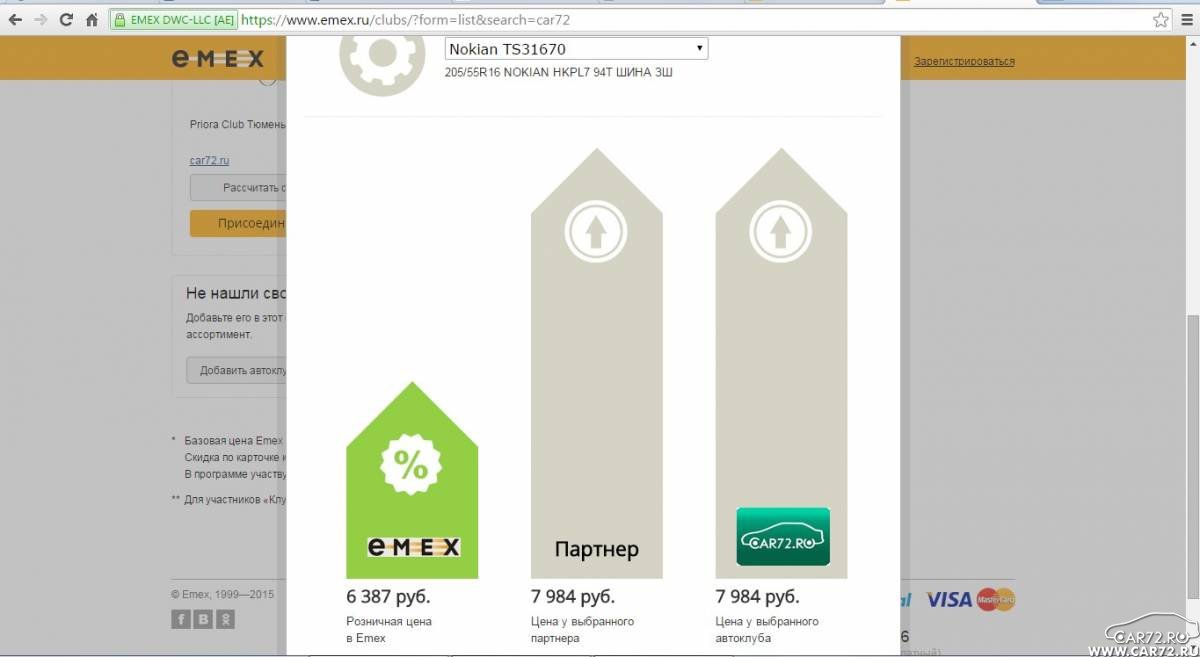
Task: Click the 205/55R16 NOKIAN HKPL7 description text
Action: click(x=559, y=73)
